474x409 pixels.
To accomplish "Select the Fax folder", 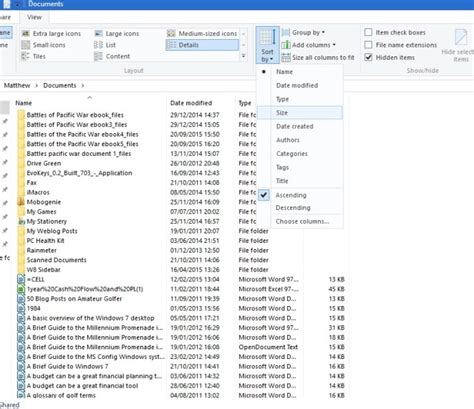I will click(x=32, y=183).
